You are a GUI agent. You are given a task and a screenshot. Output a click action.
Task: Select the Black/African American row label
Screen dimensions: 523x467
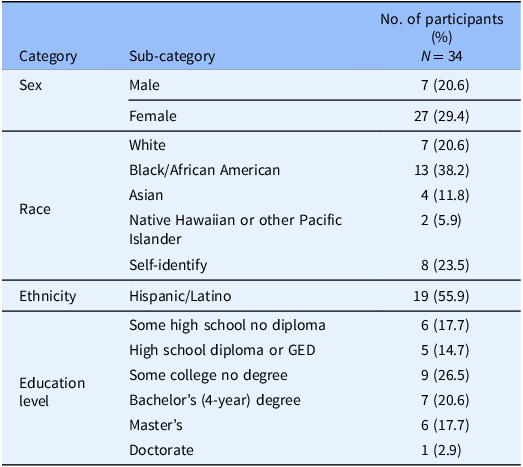click(204, 170)
